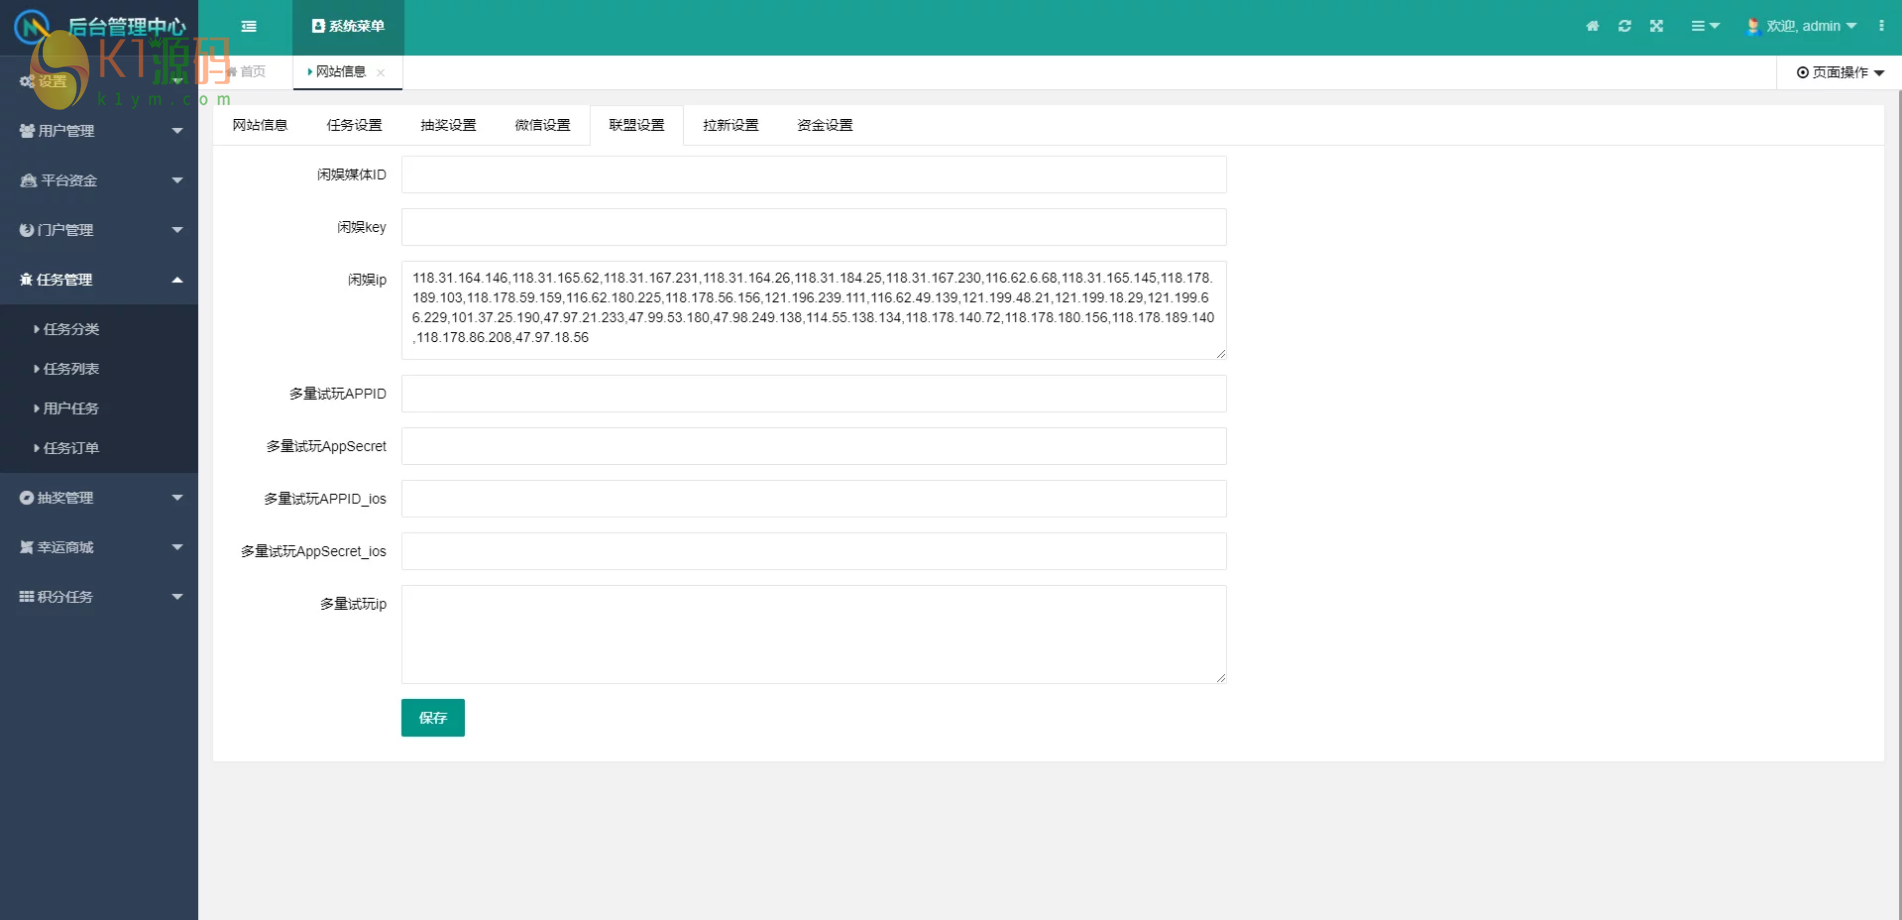This screenshot has height=920, width=1902.
Task: Go to home via header house icon
Action: 1592,26
